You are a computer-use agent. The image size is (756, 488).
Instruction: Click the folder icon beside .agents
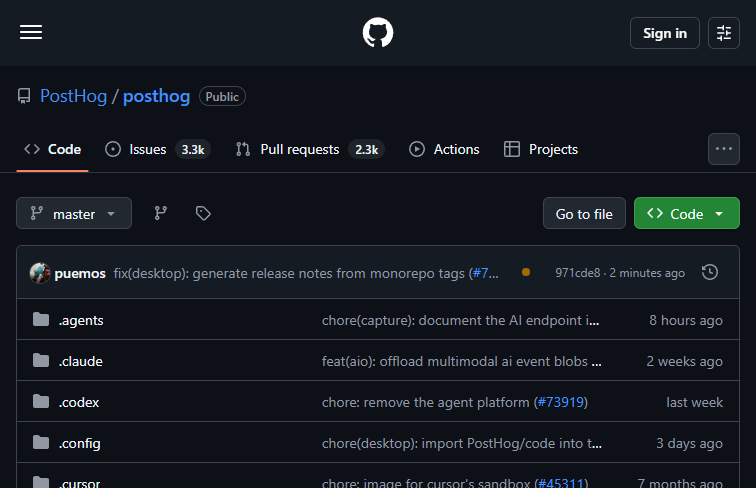click(41, 319)
